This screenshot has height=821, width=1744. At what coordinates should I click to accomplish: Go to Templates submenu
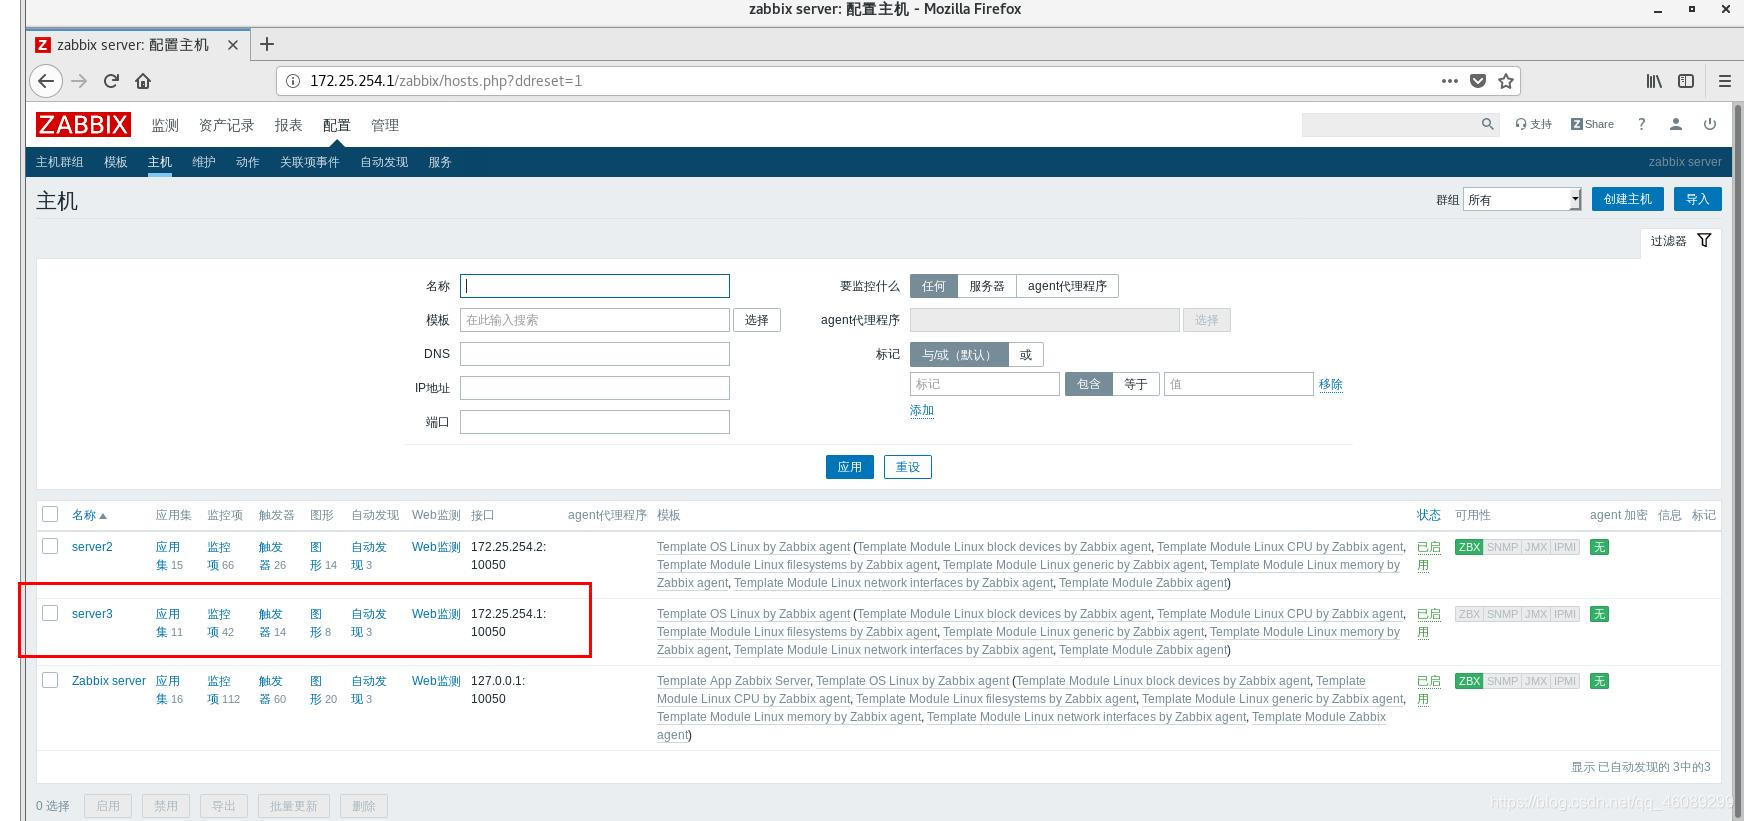tap(116, 162)
